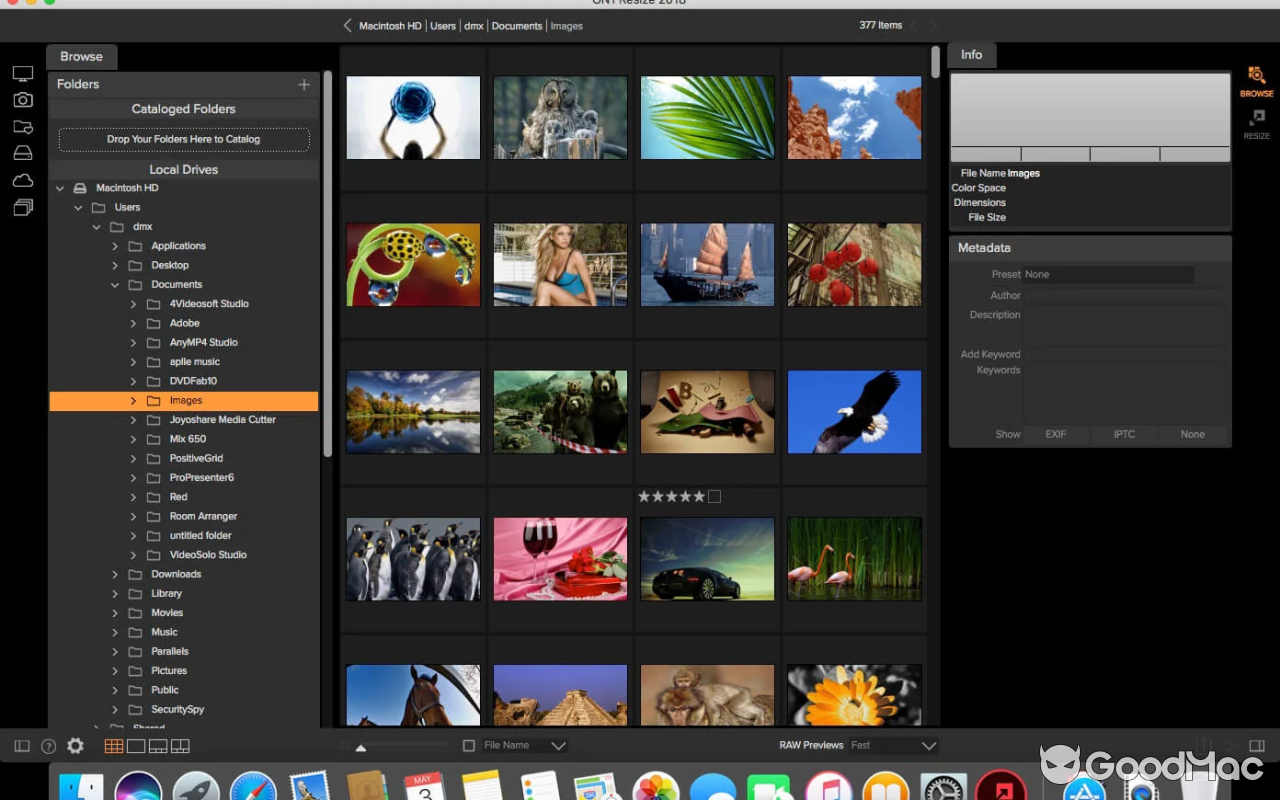Toggle sort direction checkbox beside File Name

469,745
